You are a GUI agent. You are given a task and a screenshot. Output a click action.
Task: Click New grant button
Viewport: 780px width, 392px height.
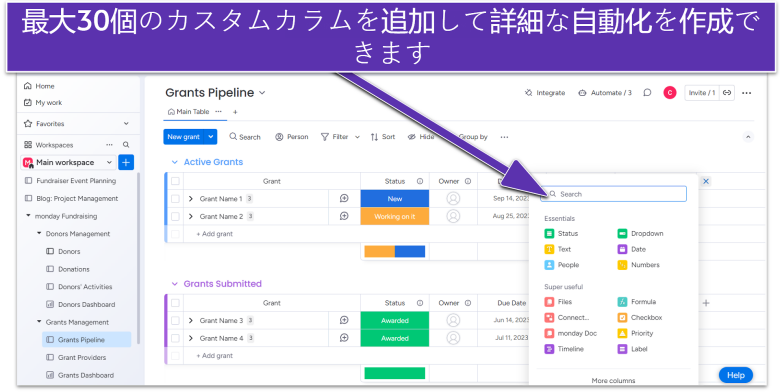tap(184, 137)
